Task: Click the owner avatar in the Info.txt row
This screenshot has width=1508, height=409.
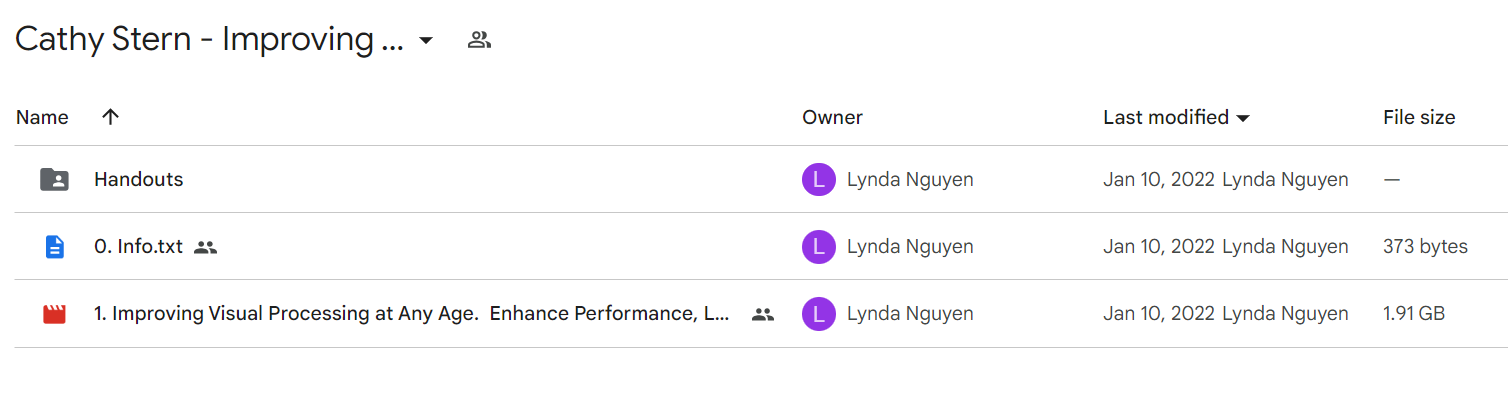Action: [x=819, y=247]
